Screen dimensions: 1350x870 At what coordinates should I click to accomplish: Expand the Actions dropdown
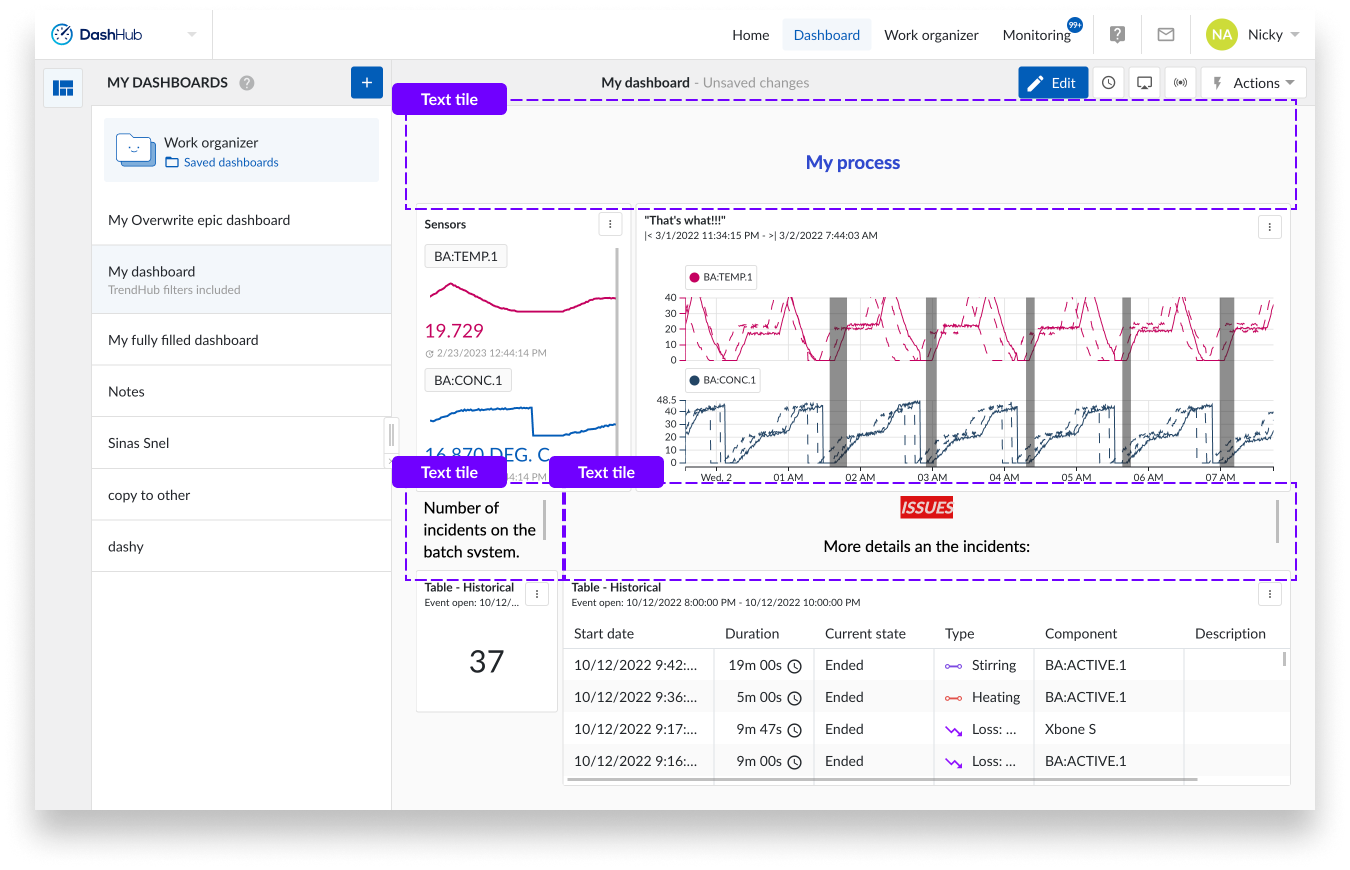(1253, 83)
